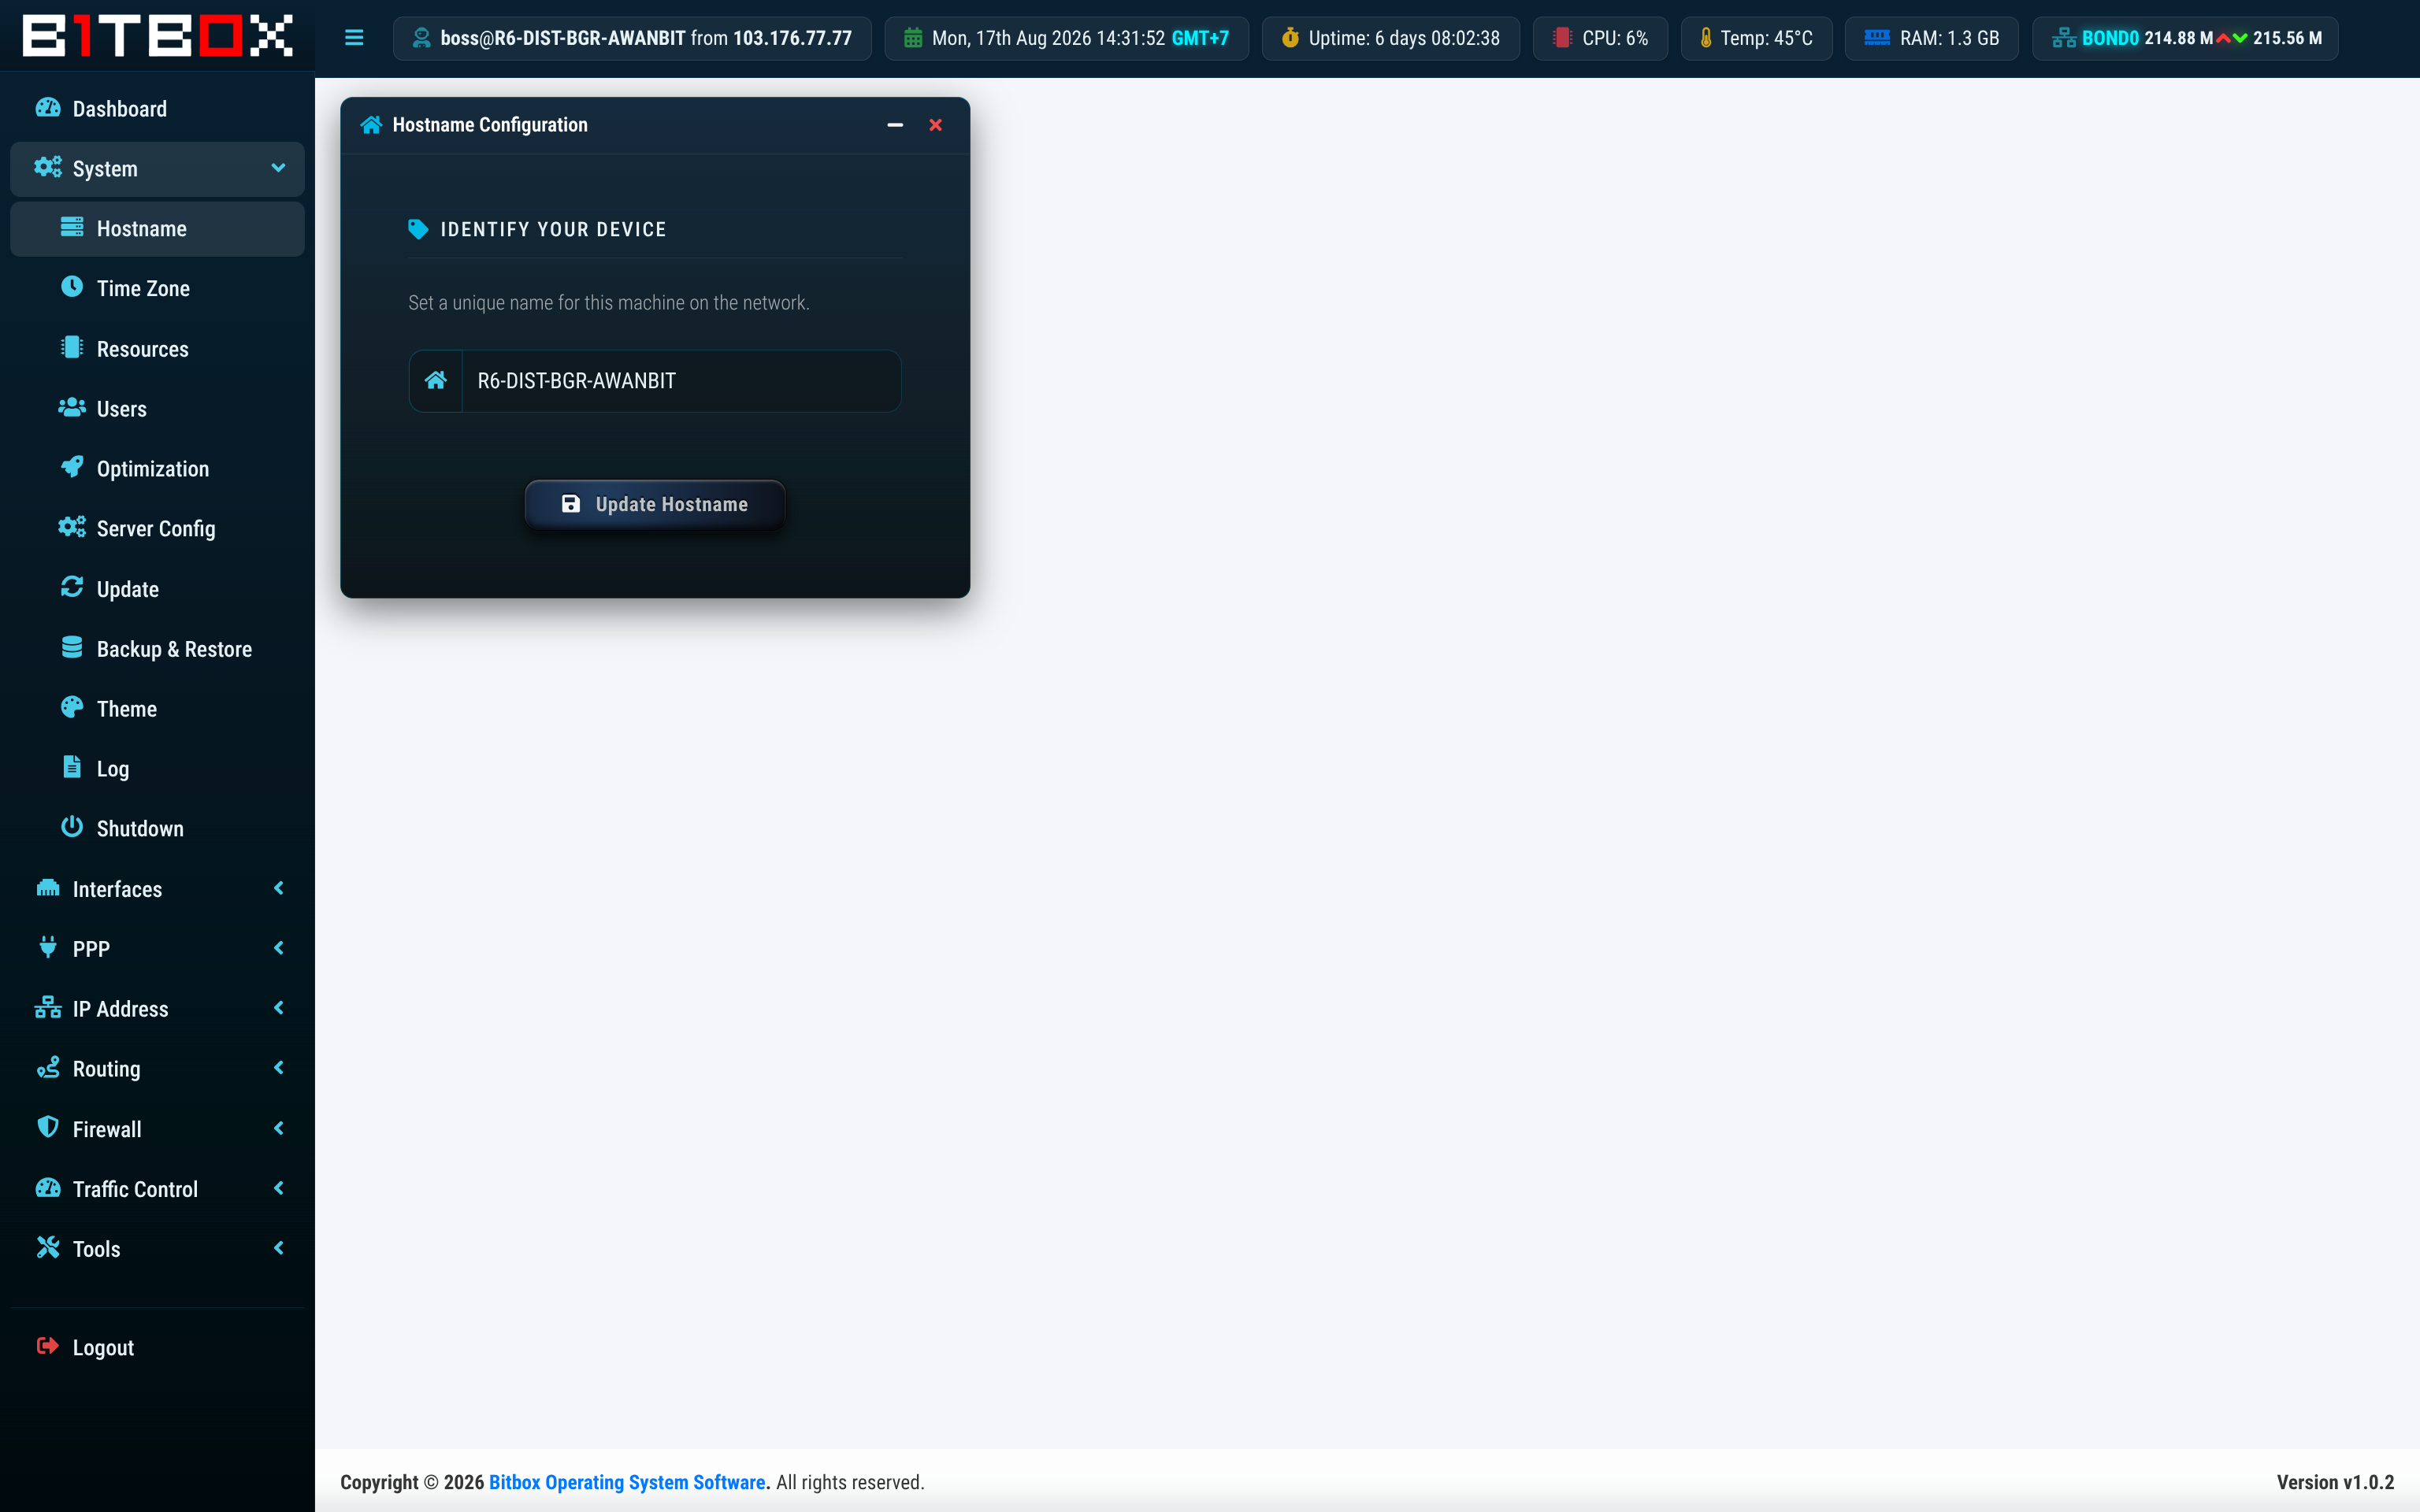Open the Theme menu item label
The width and height of the screenshot is (2420, 1512).
[127, 709]
